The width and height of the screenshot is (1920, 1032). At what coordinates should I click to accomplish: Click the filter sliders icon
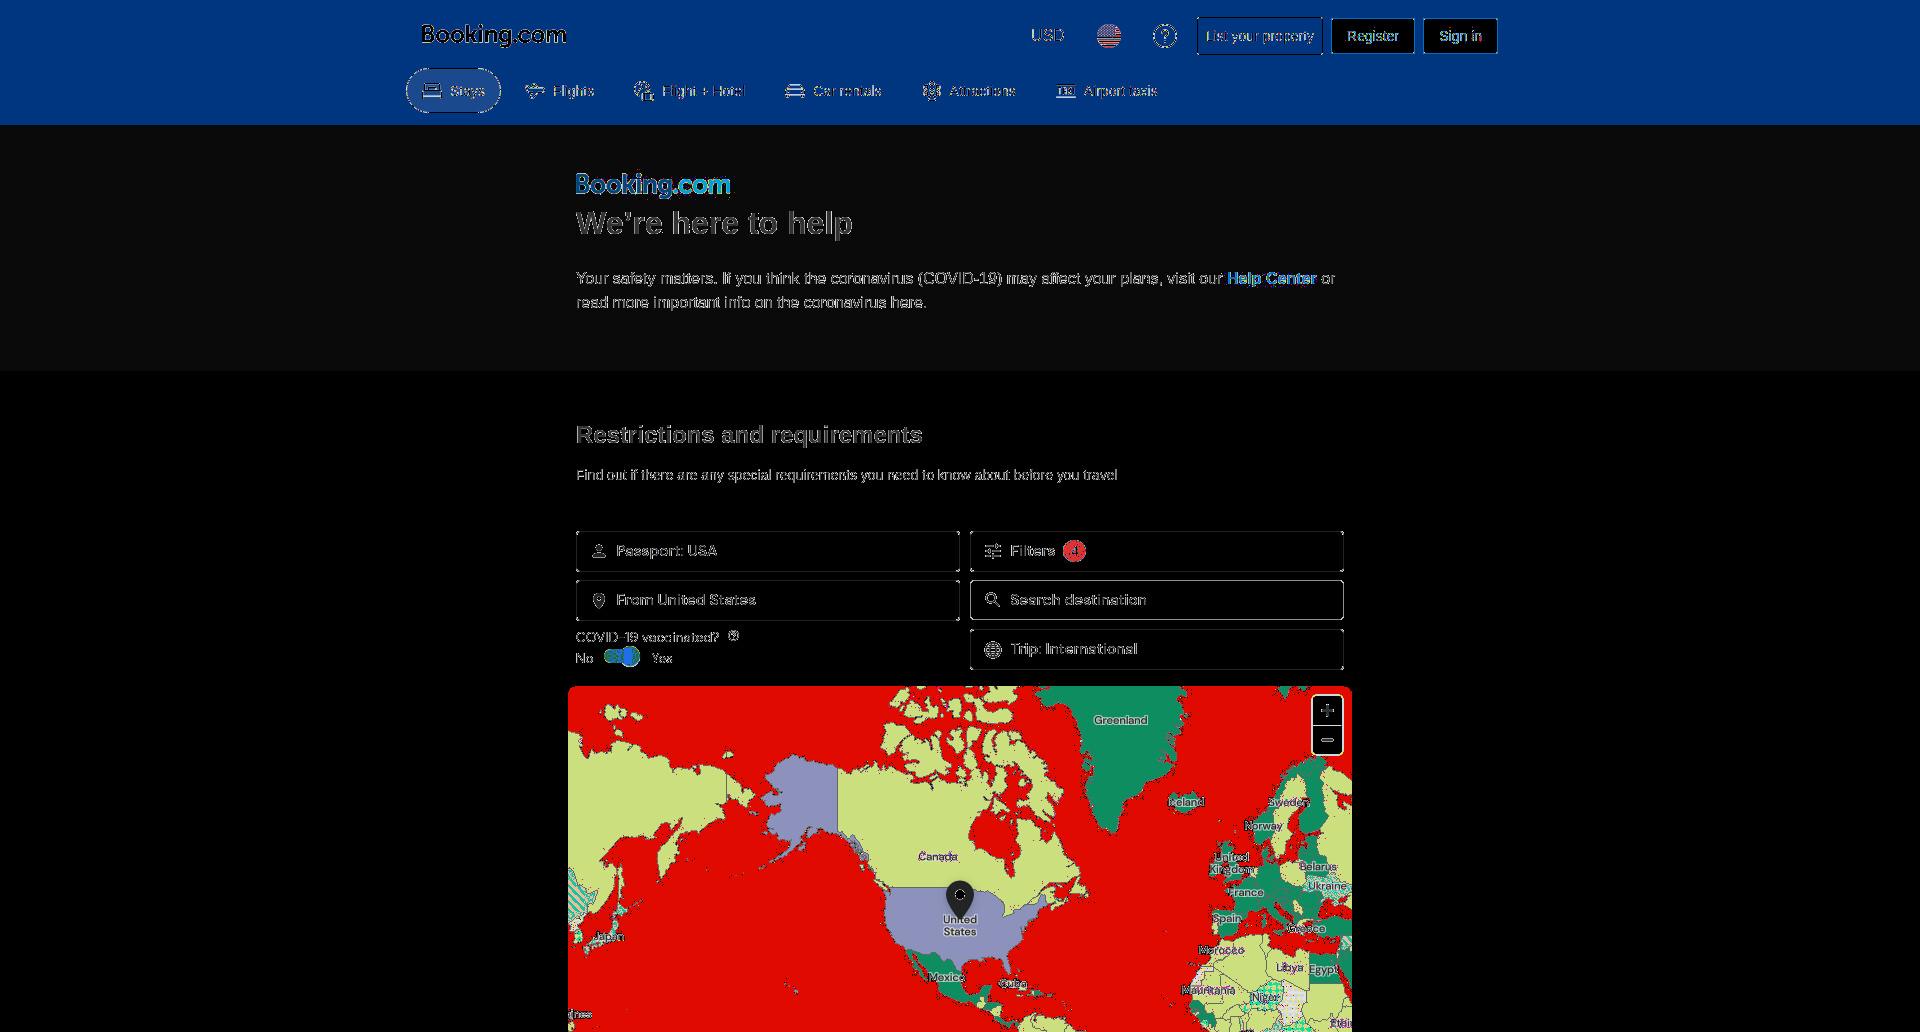(993, 551)
